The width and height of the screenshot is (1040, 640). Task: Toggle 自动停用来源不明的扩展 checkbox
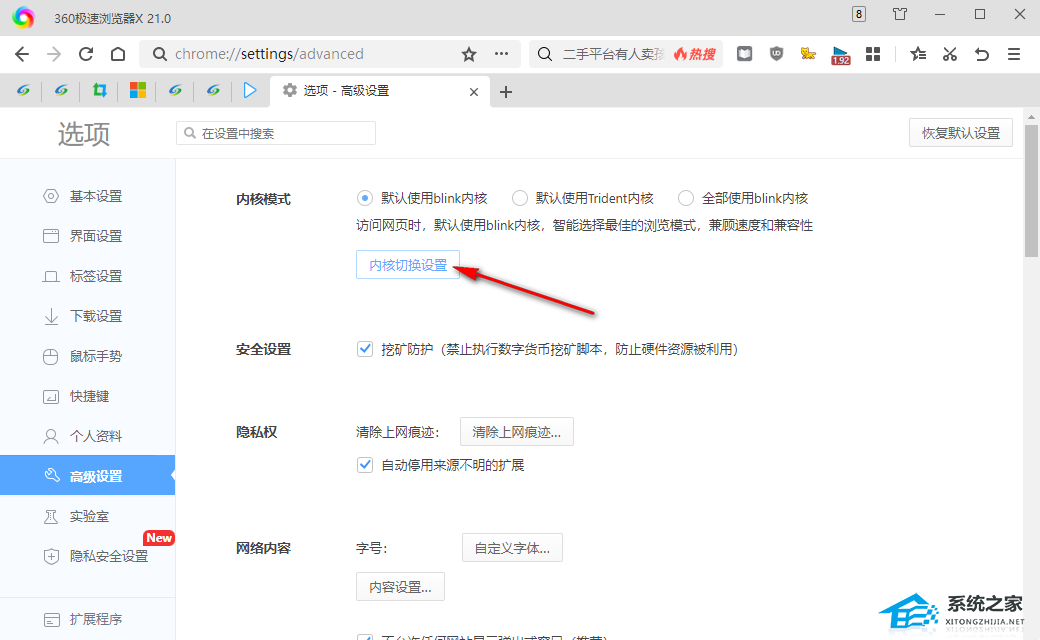coord(365,465)
